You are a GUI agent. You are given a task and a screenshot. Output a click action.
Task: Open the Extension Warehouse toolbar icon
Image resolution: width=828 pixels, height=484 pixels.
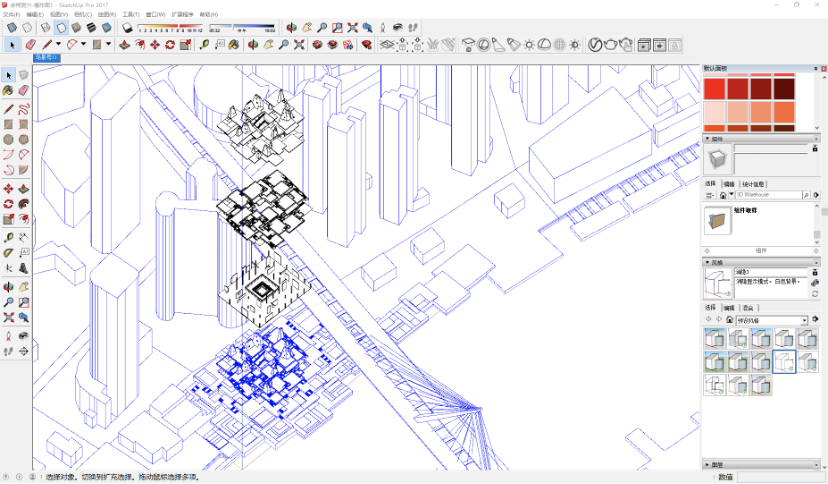[x=333, y=45]
